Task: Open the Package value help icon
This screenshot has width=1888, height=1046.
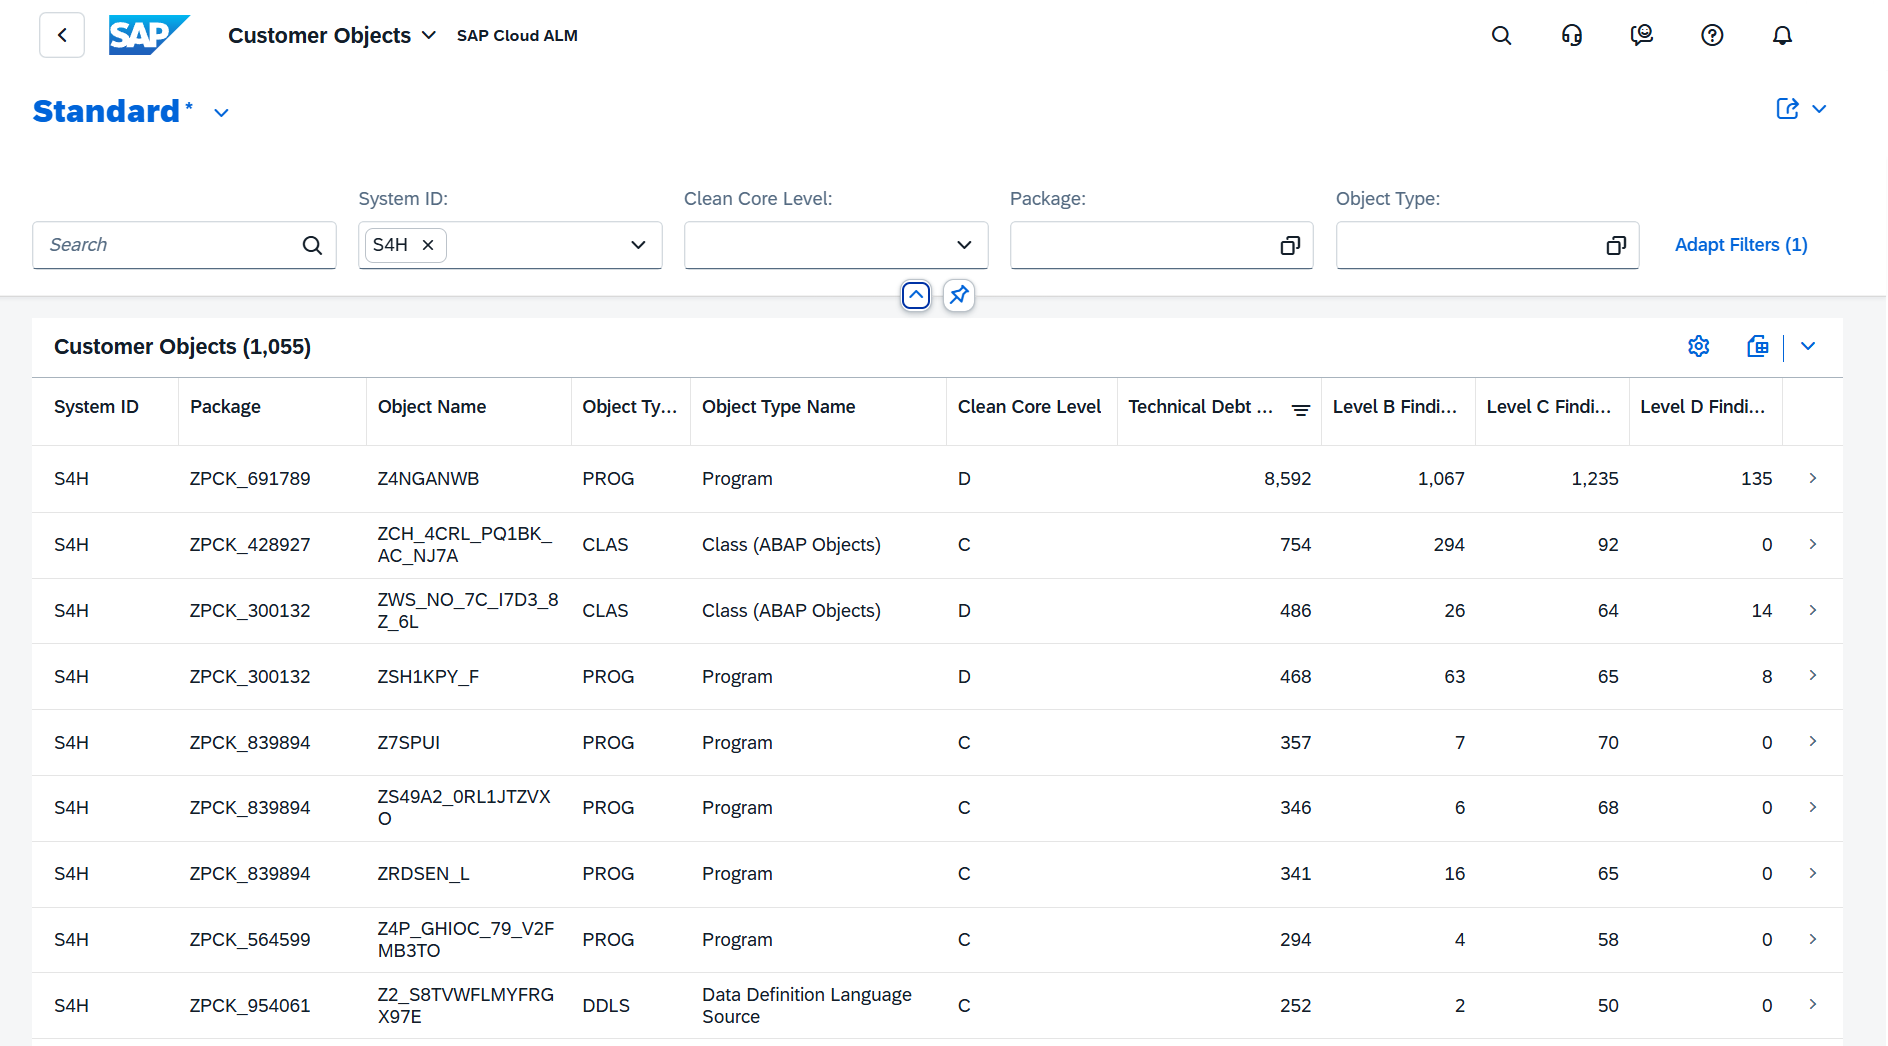Action: click(x=1290, y=245)
